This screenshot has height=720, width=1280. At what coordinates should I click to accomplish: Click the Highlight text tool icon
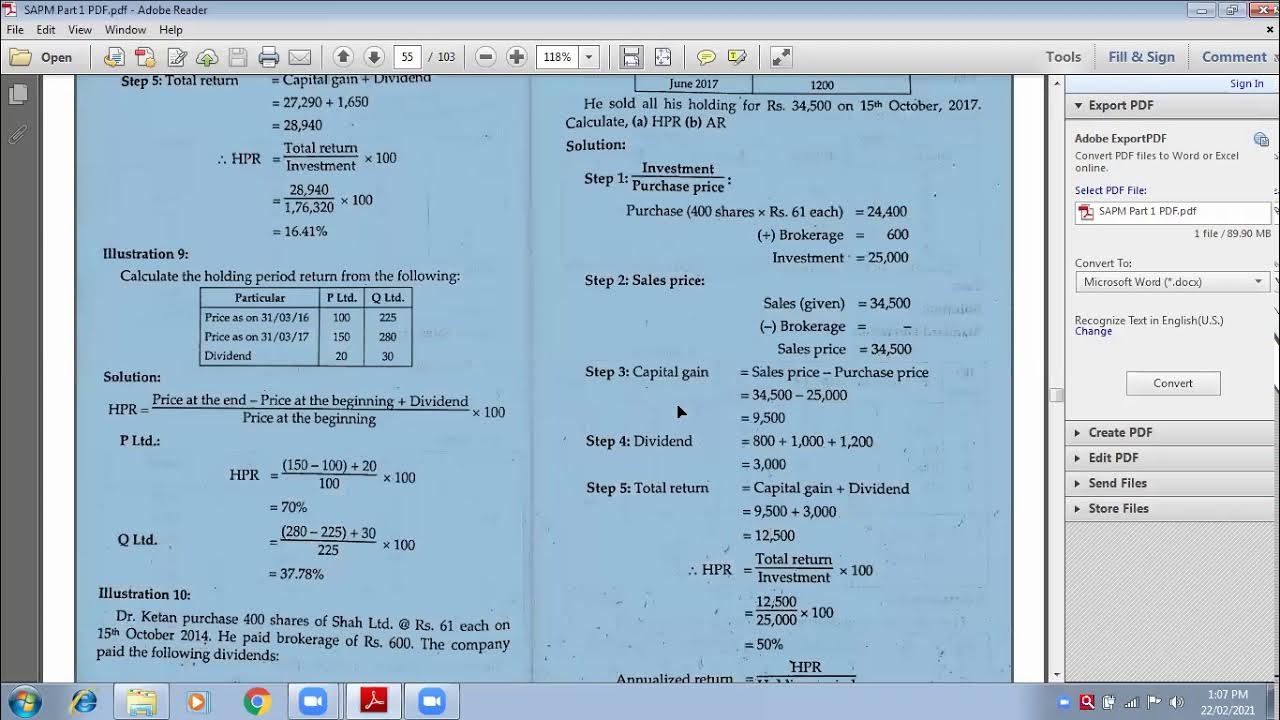[738, 57]
